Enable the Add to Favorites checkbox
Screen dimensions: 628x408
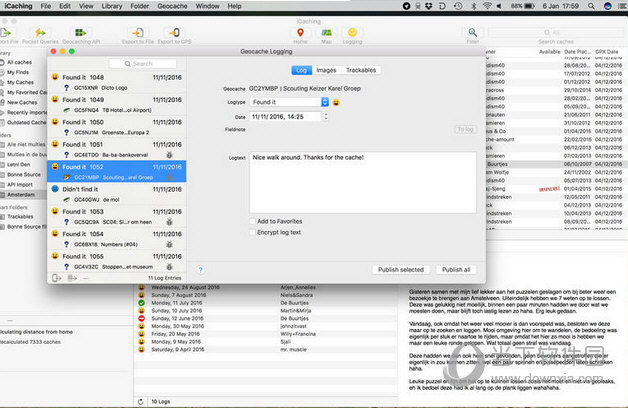[252, 221]
